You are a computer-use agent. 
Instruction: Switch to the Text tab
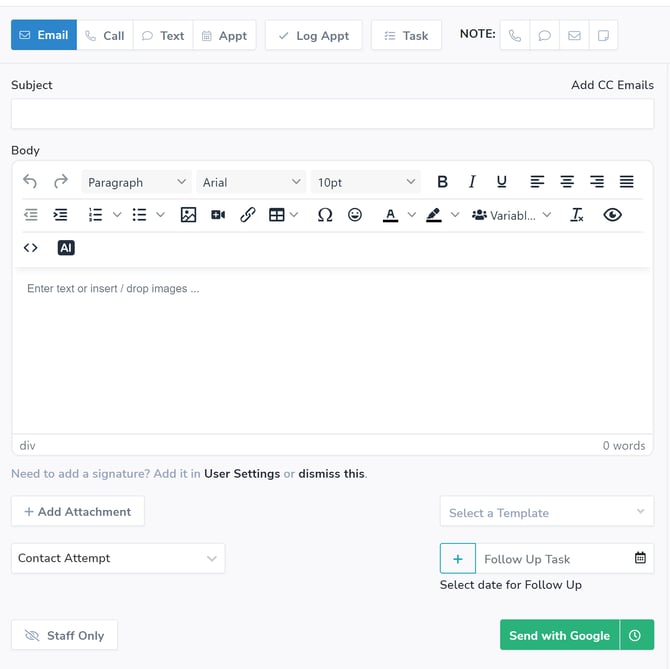click(163, 35)
